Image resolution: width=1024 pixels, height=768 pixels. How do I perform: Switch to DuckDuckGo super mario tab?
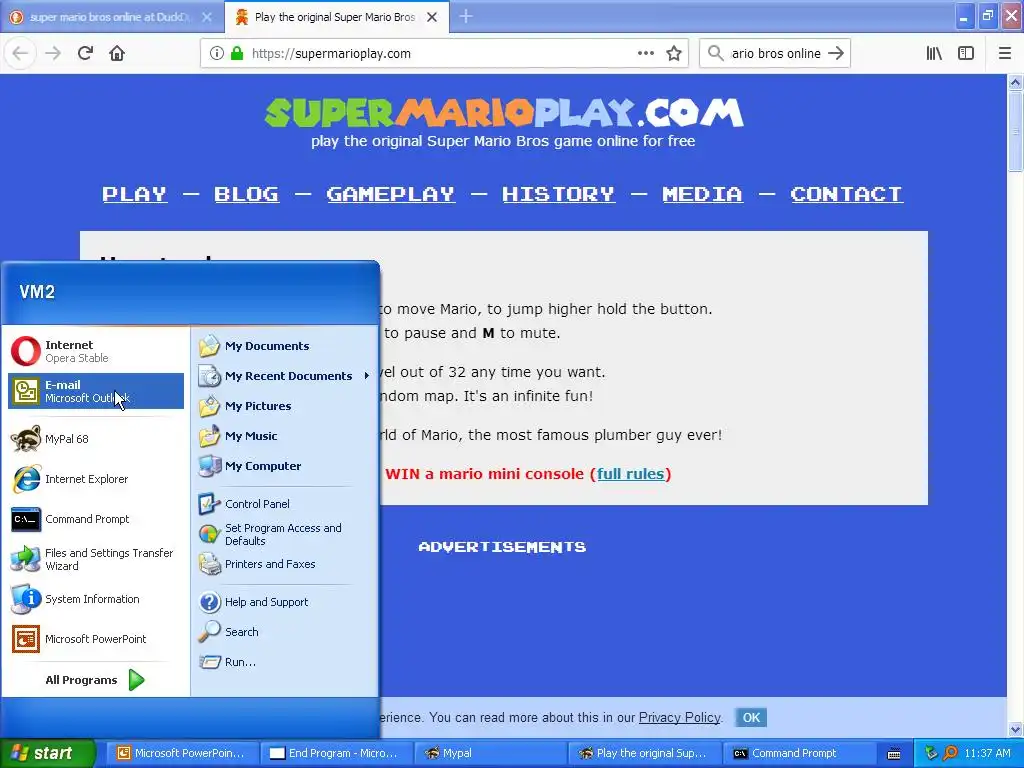click(x=111, y=17)
